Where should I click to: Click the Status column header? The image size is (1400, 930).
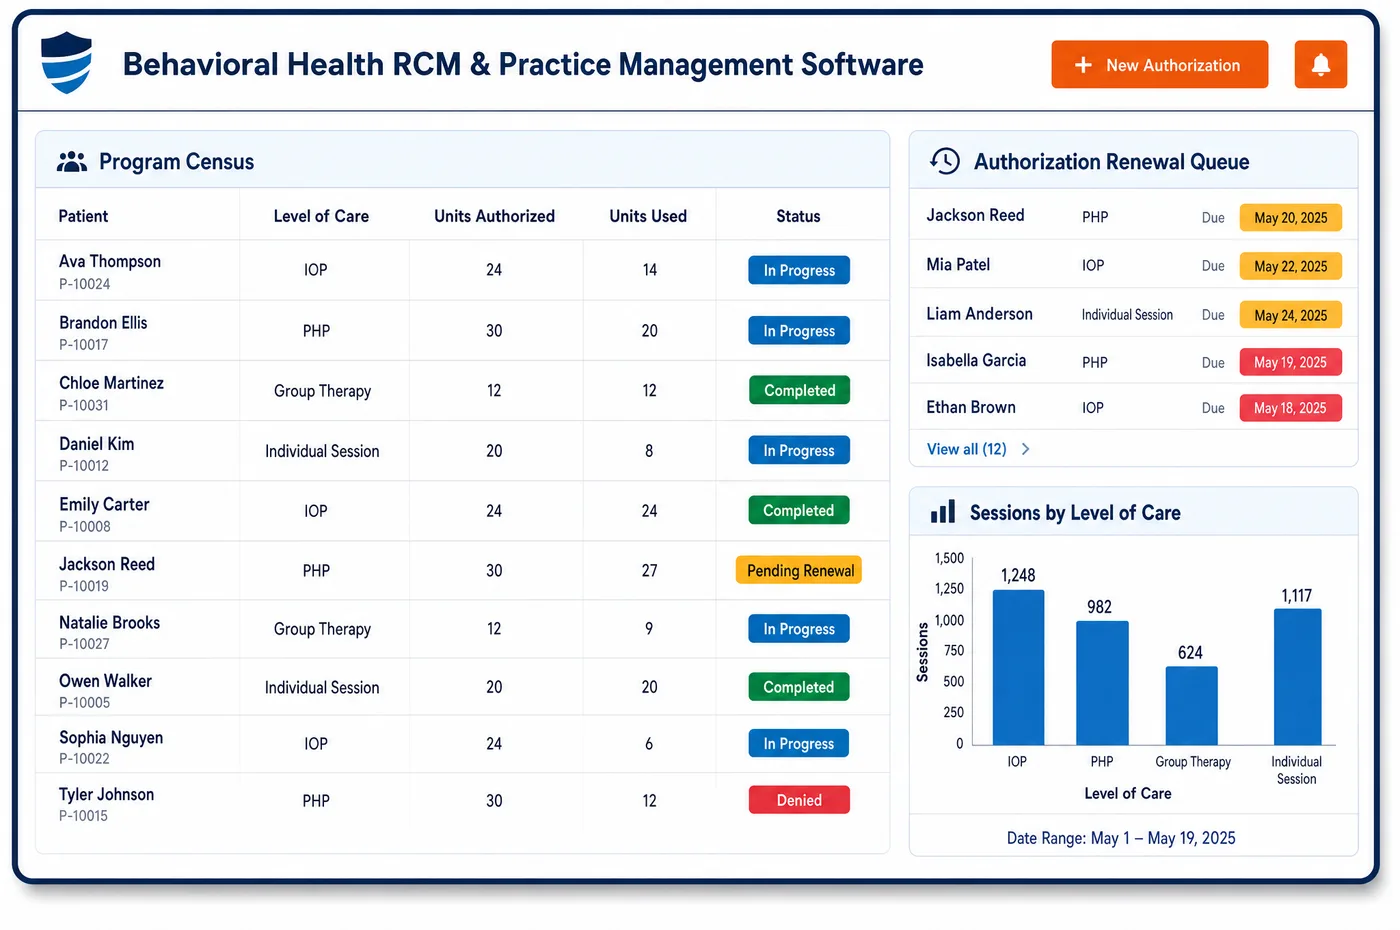(798, 216)
